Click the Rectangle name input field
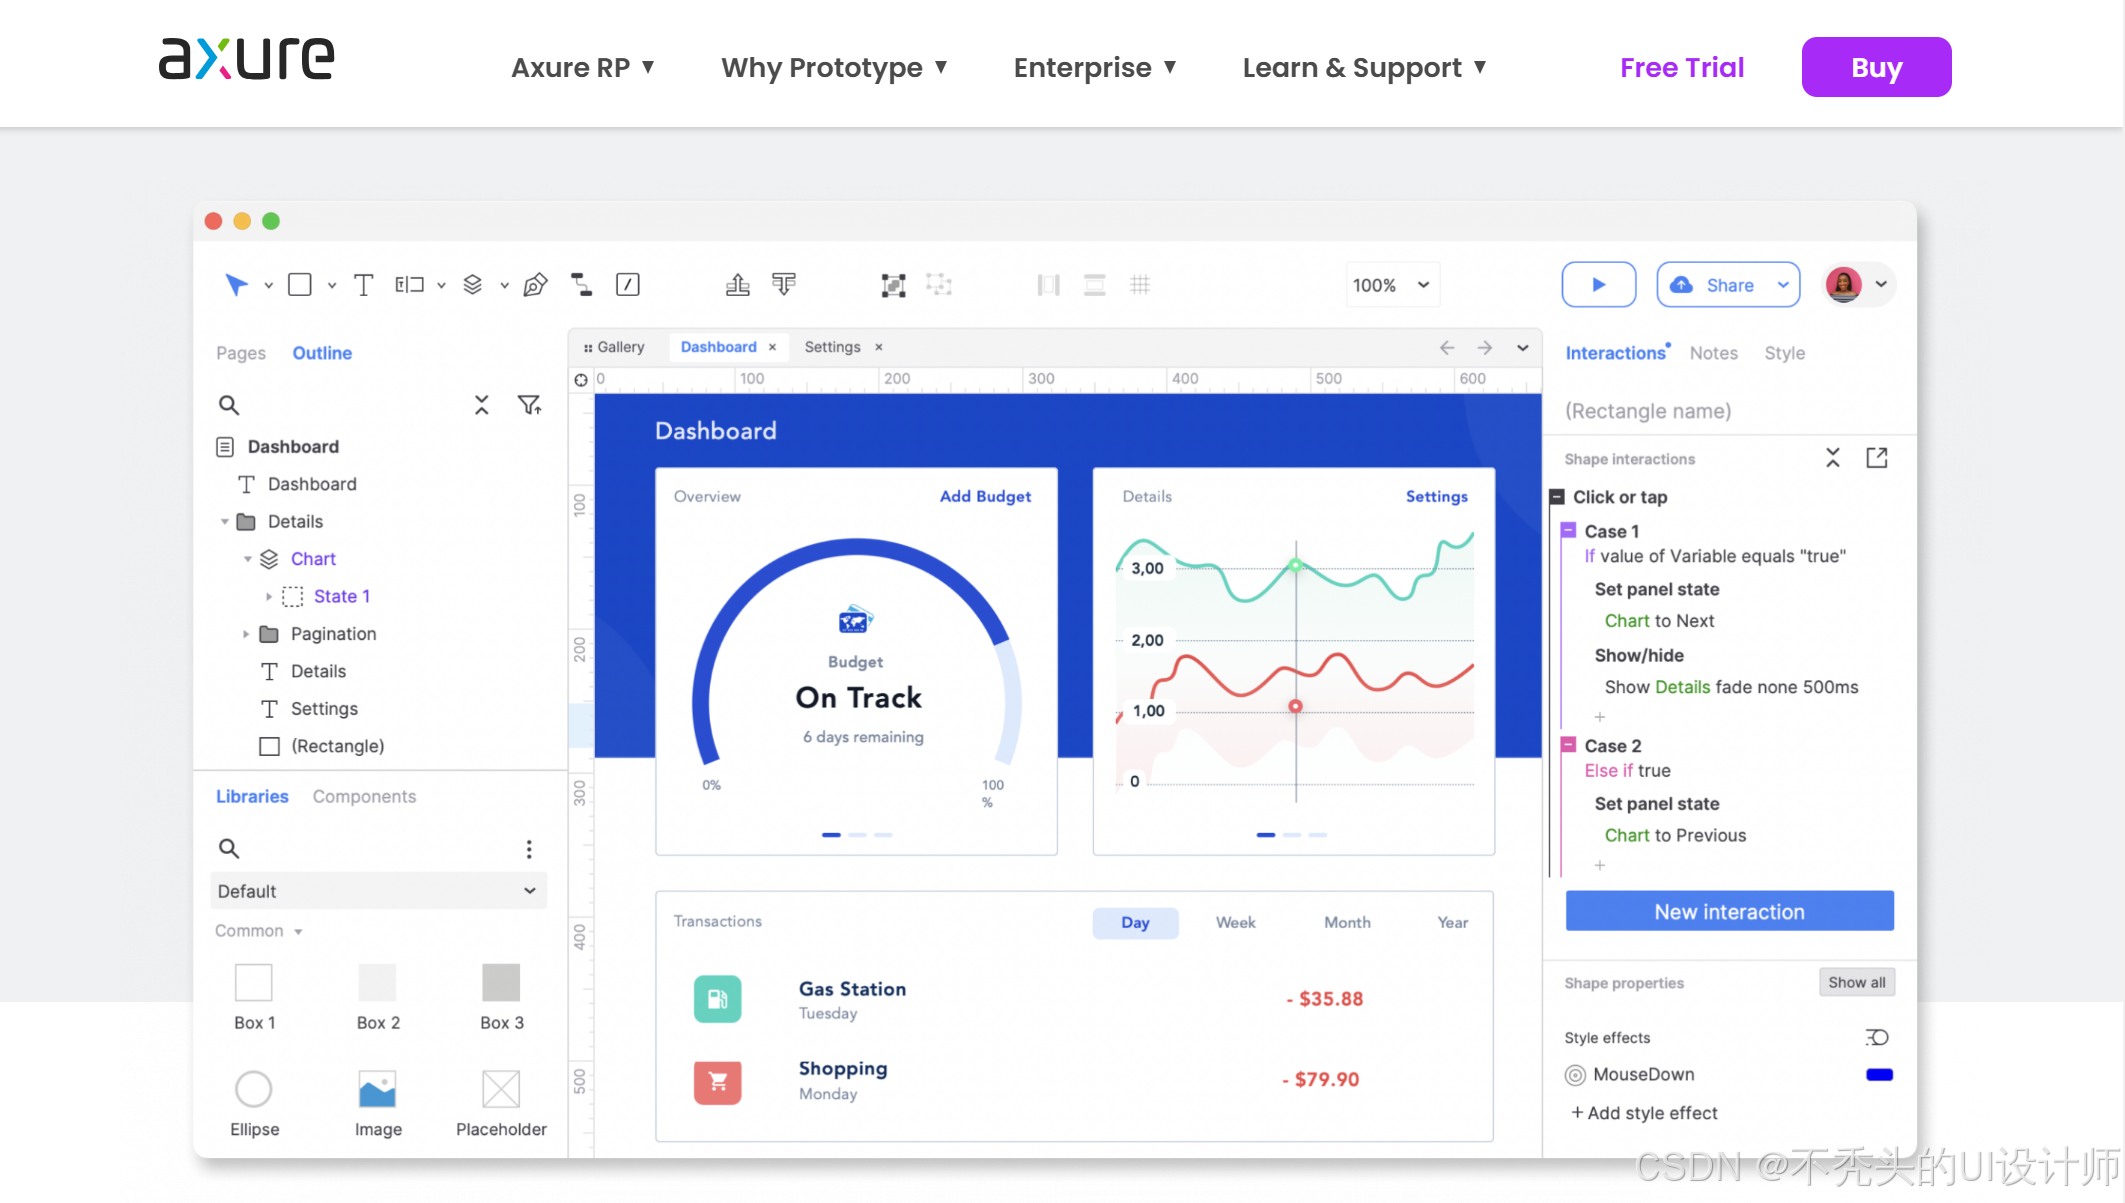Image resolution: width=2125 pixels, height=1203 pixels. click(x=1700, y=411)
